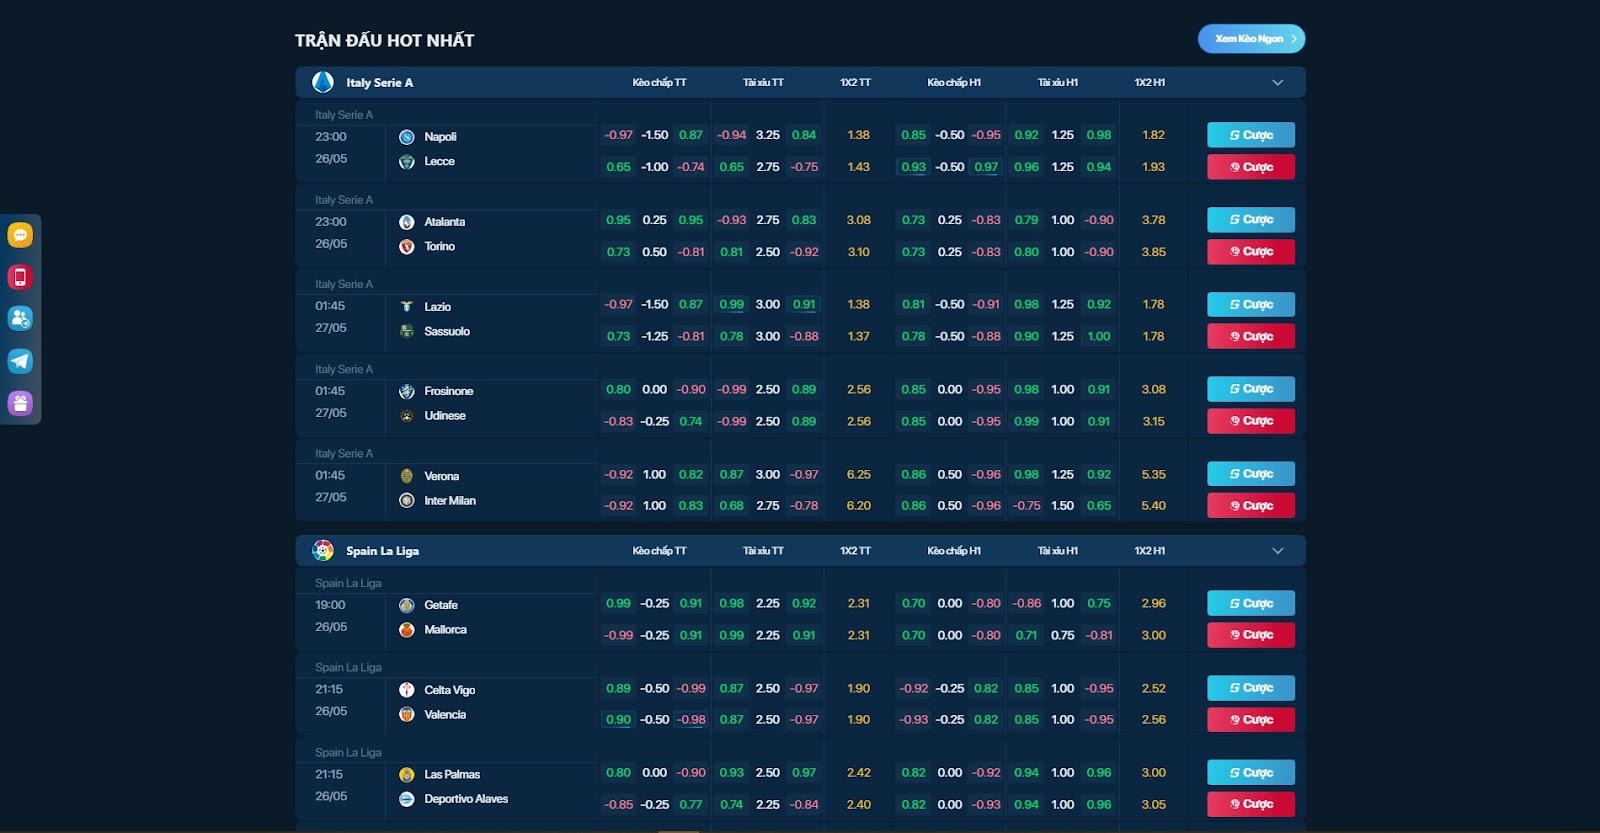Click the Napoli team crest
1600x833 pixels.
(407, 137)
